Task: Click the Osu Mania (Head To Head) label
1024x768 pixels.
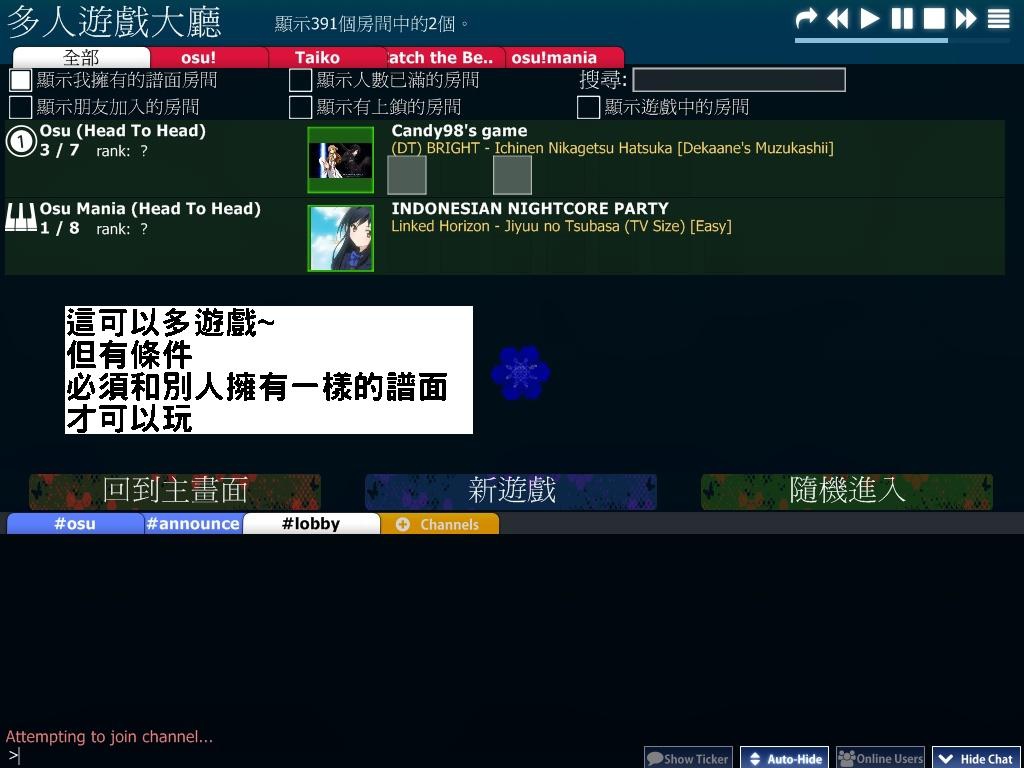Action: point(150,209)
